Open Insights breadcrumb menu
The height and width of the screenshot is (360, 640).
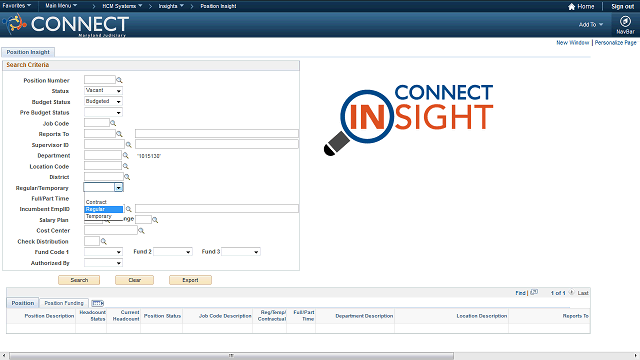pos(171,6)
